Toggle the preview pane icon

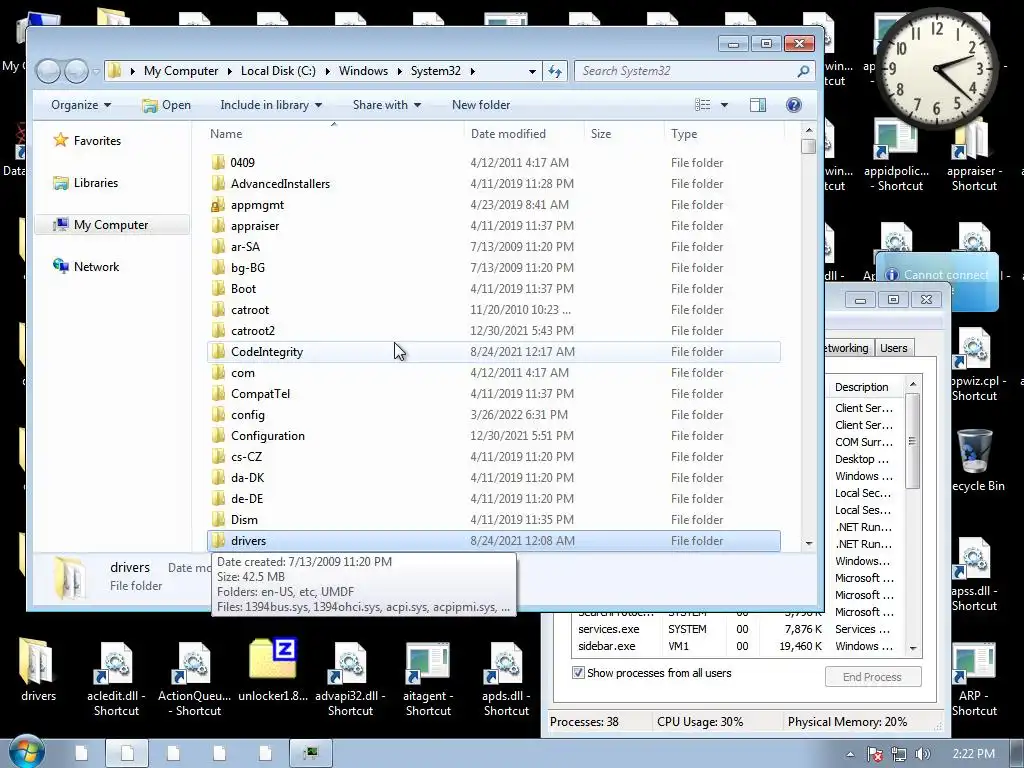[x=758, y=104]
